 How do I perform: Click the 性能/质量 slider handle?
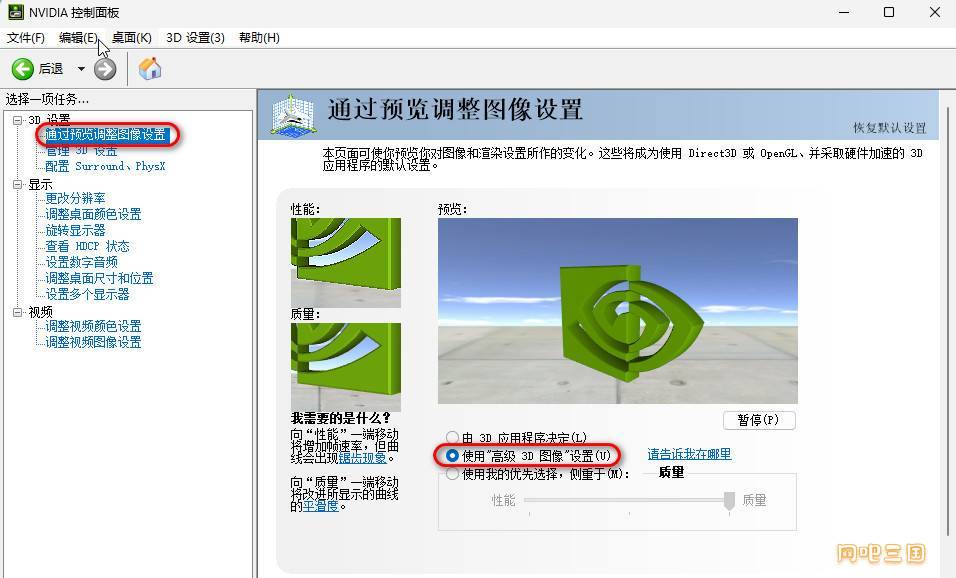tap(730, 500)
